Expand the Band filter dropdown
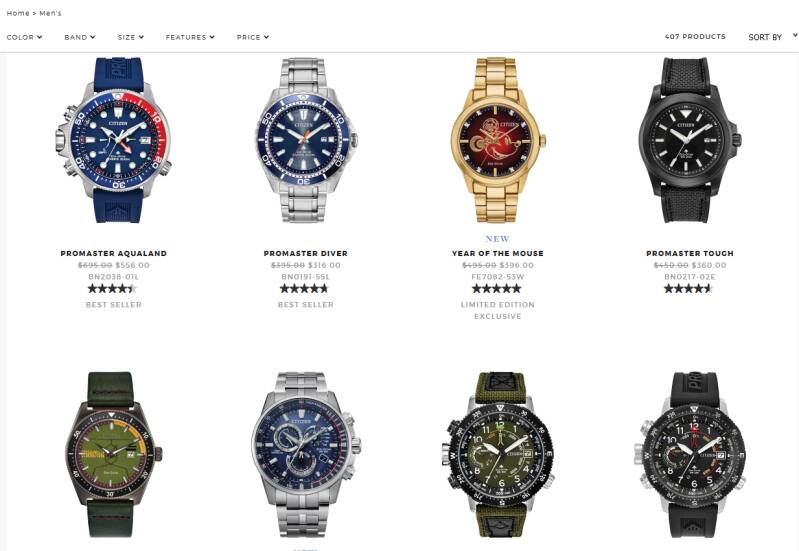Image resolution: width=799 pixels, height=551 pixels. 80,37
